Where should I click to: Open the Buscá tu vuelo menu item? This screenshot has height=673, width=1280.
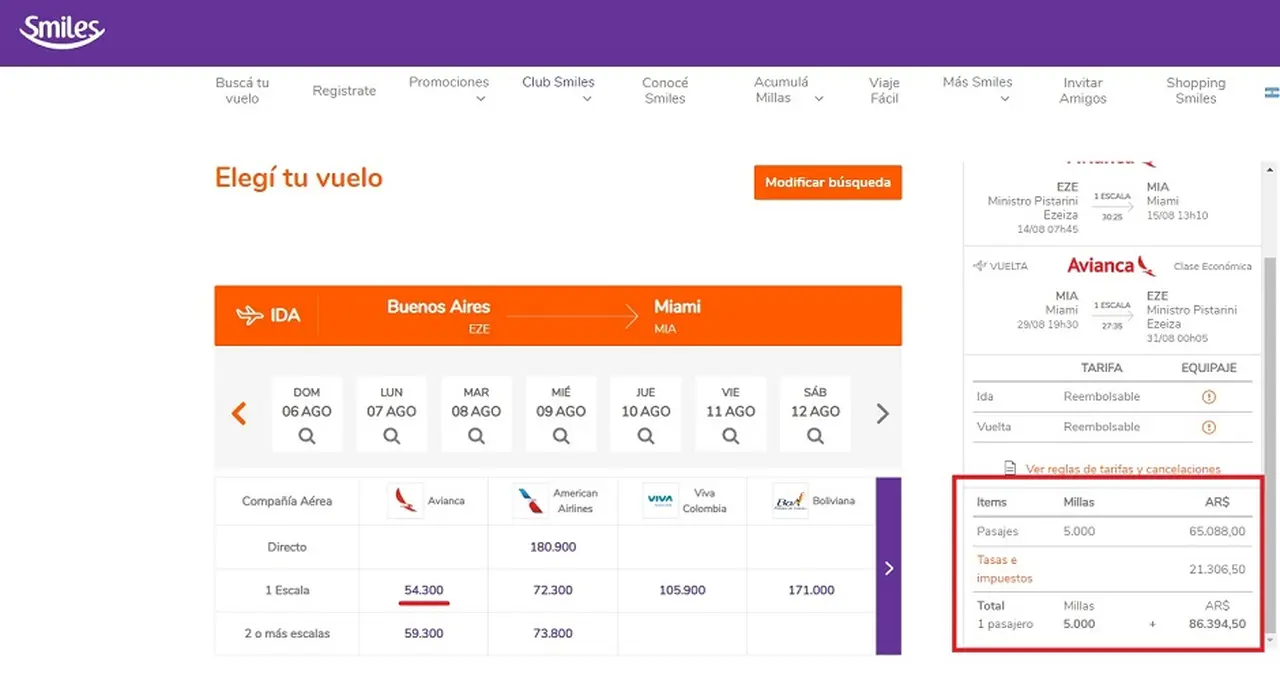coord(242,90)
